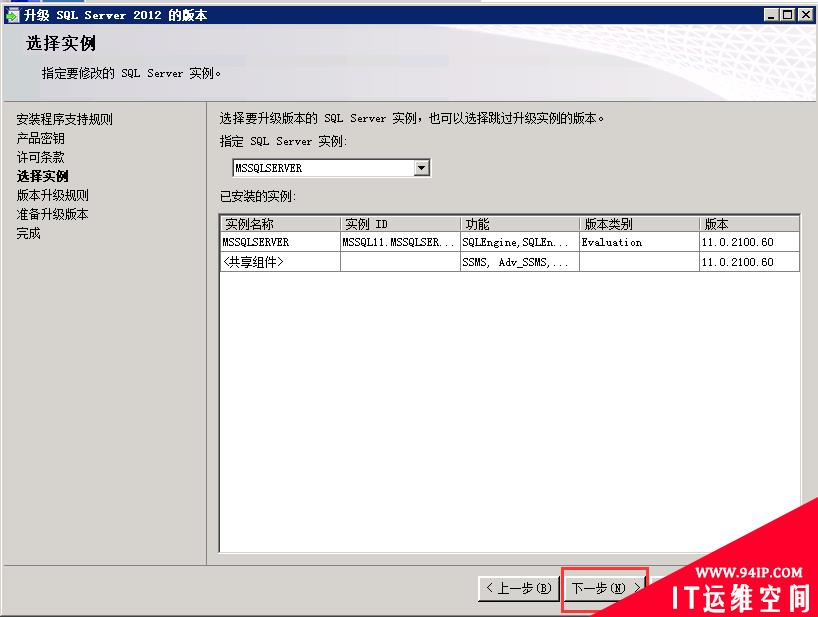Click the Evaluation edition cell
The width and height of the screenshot is (818, 617).
[x=639, y=242]
